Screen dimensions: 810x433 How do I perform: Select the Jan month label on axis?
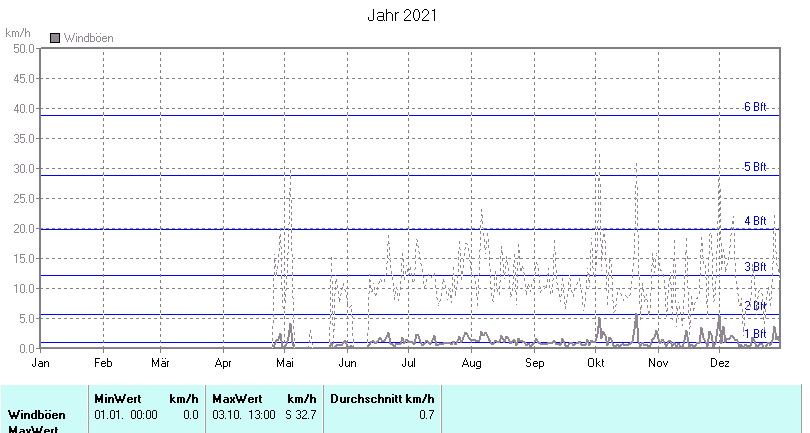click(41, 362)
